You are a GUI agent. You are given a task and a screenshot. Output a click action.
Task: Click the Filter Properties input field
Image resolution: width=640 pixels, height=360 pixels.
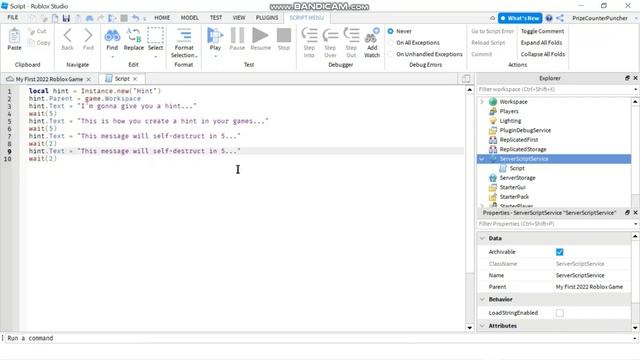[x=554, y=224]
